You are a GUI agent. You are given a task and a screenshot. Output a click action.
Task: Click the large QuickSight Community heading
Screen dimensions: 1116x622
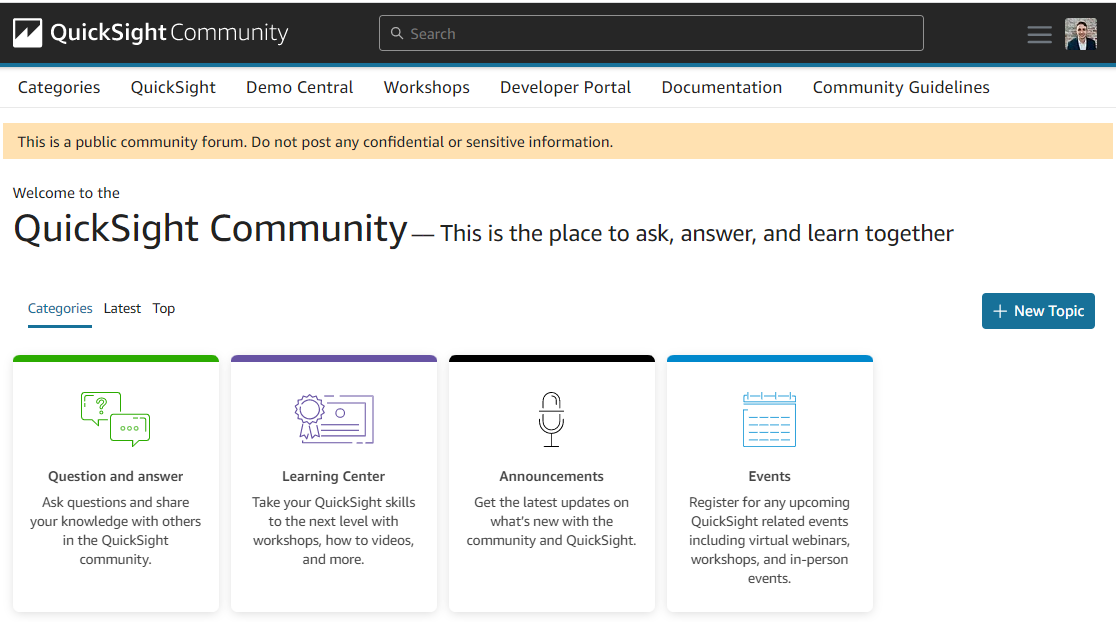click(211, 229)
